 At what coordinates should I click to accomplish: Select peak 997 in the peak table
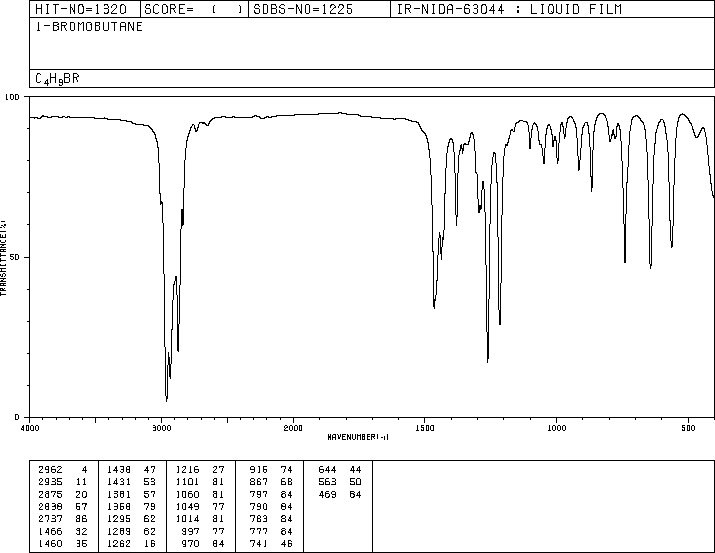[191, 532]
